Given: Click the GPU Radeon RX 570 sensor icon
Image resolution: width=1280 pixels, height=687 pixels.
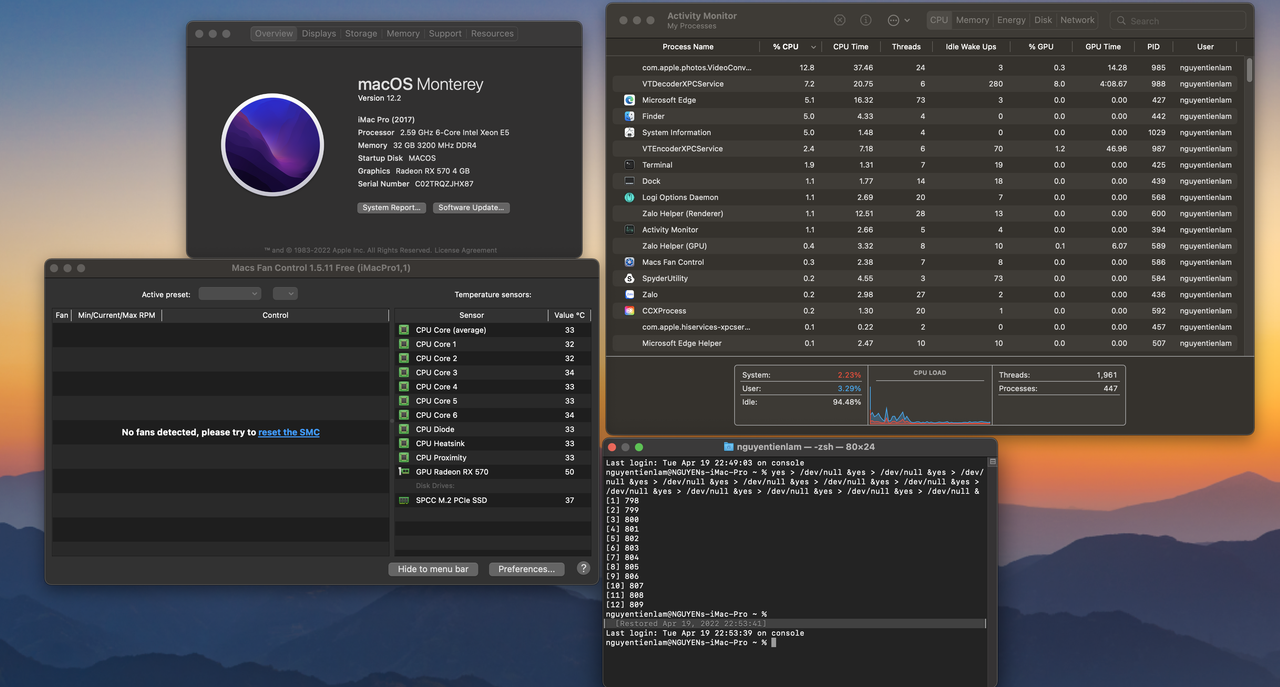Looking at the screenshot, I should (404, 472).
